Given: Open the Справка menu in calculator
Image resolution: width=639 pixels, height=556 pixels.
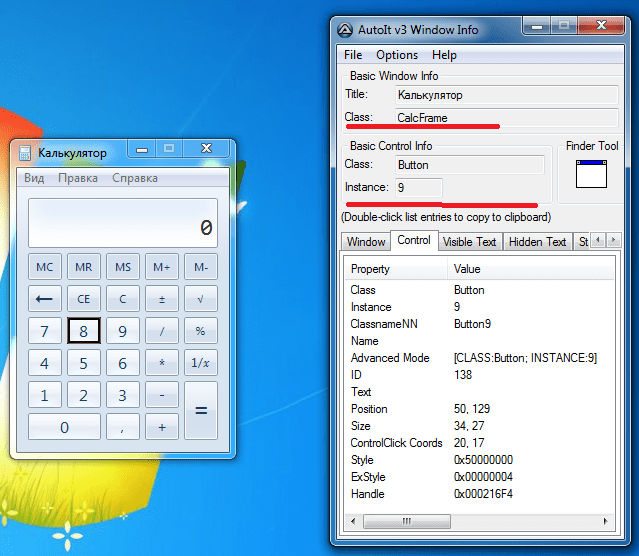Looking at the screenshot, I should (x=135, y=178).
